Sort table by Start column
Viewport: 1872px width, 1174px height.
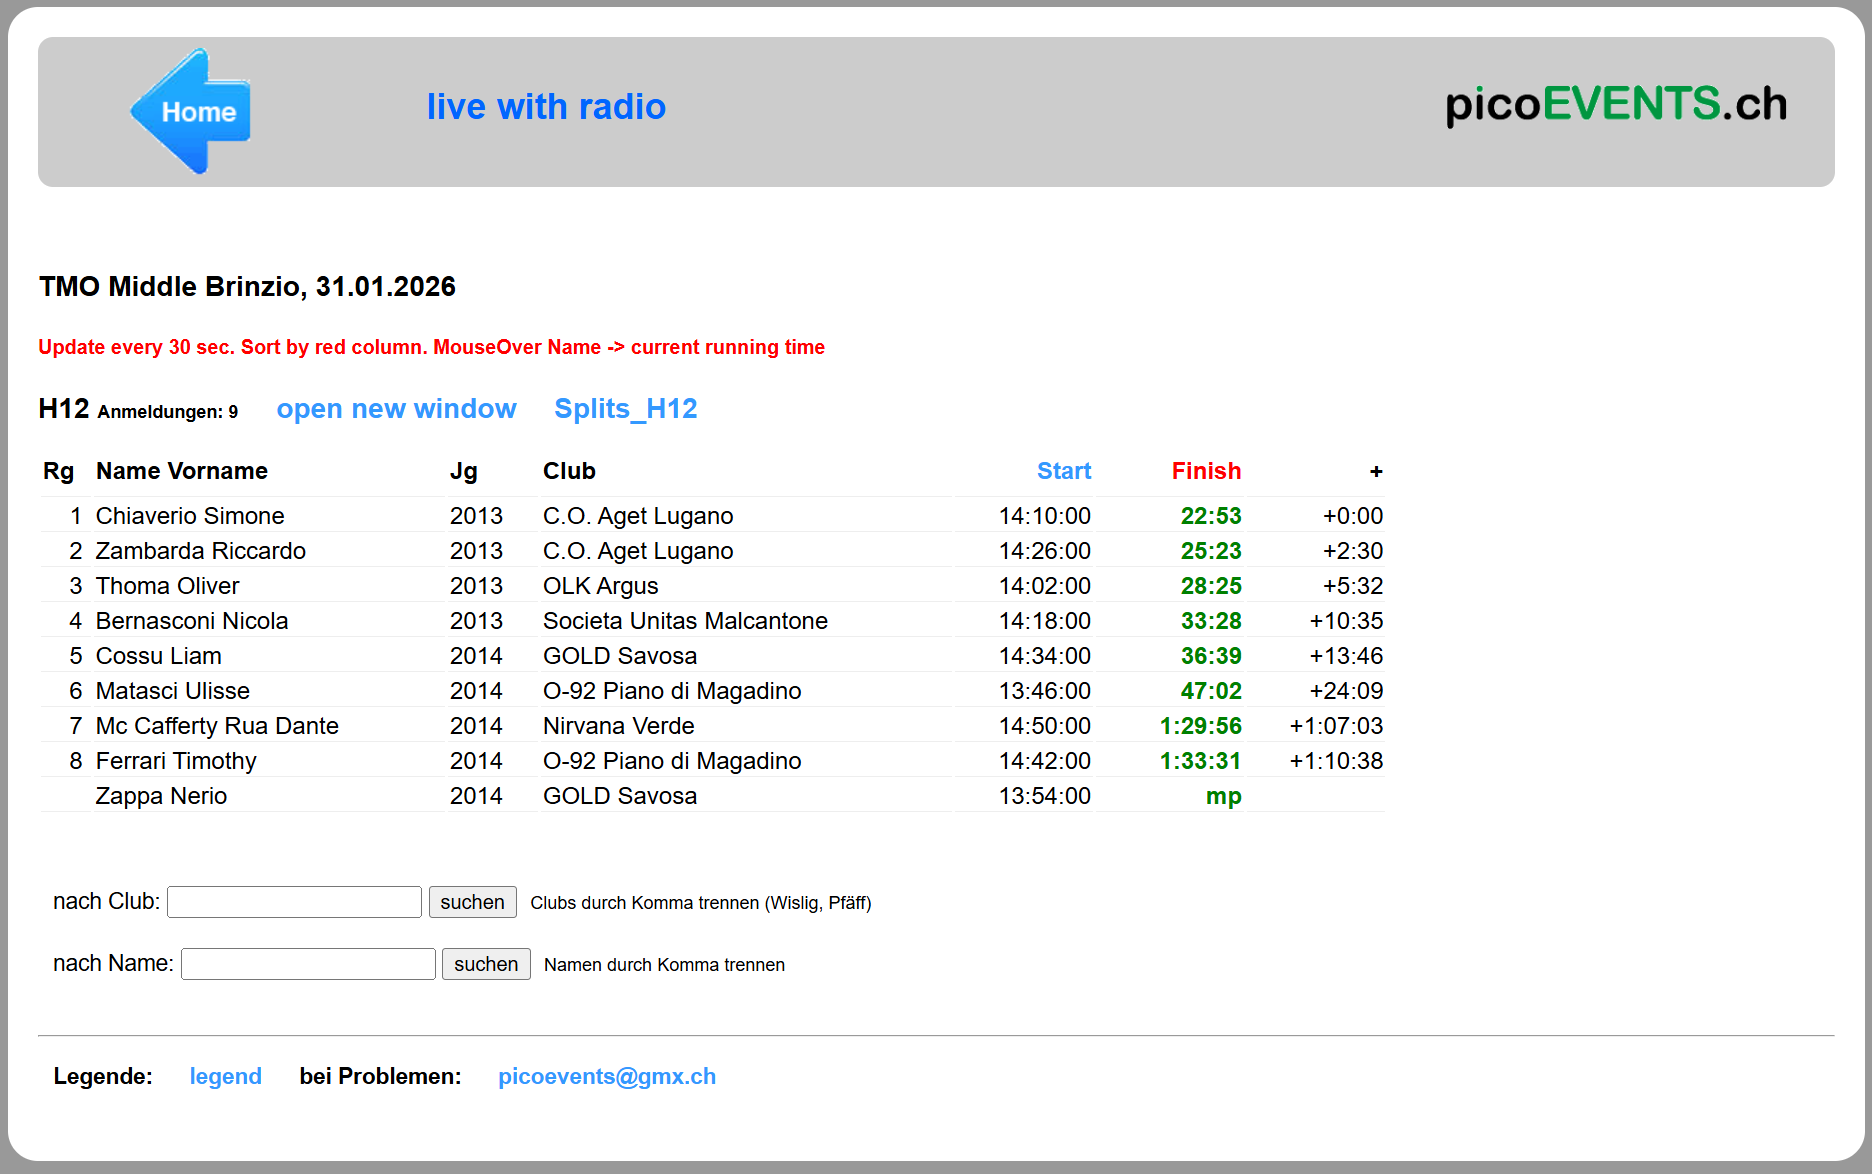click(1063, 471)
